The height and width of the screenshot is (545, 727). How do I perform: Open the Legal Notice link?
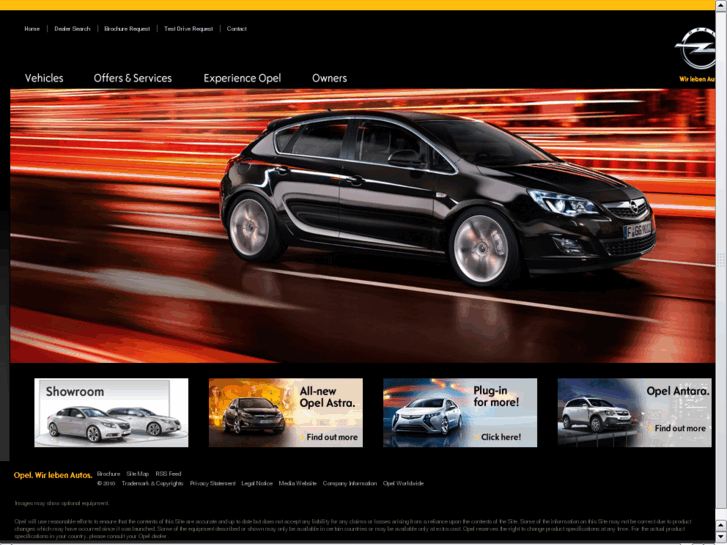(x=257, y=483)
